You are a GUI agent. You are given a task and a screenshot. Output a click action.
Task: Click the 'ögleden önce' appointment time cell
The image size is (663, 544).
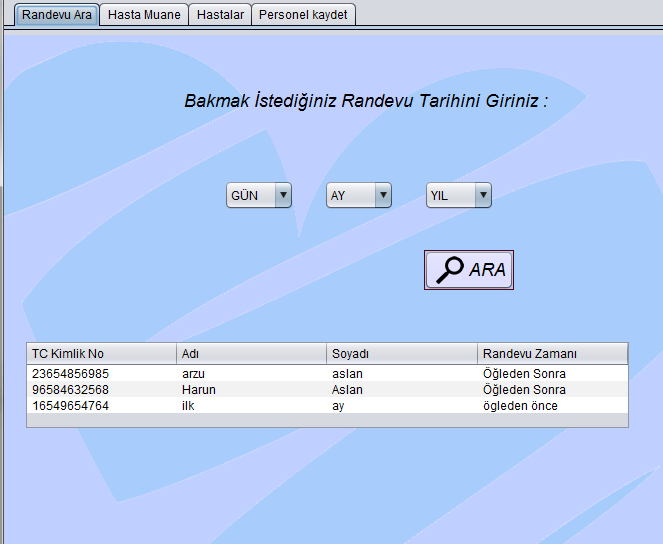click(x=520, y=406)
